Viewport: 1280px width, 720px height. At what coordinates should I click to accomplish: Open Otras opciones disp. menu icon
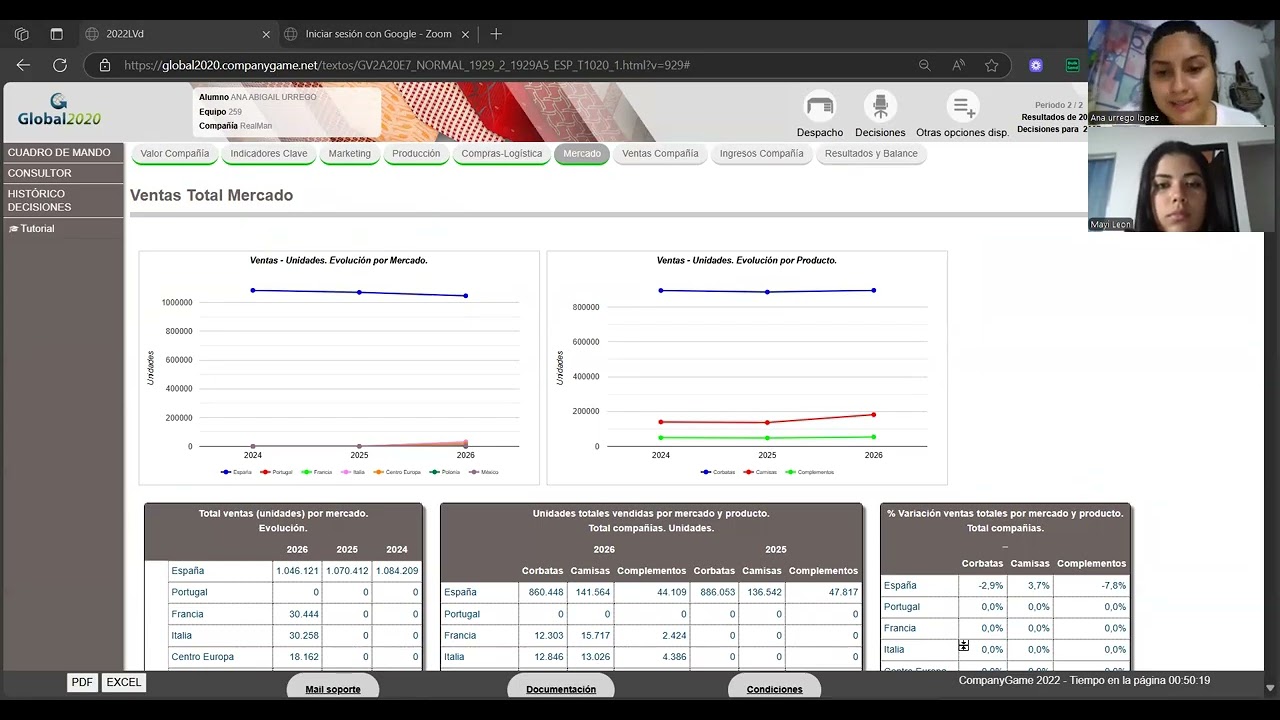click(x=963, y=106)
